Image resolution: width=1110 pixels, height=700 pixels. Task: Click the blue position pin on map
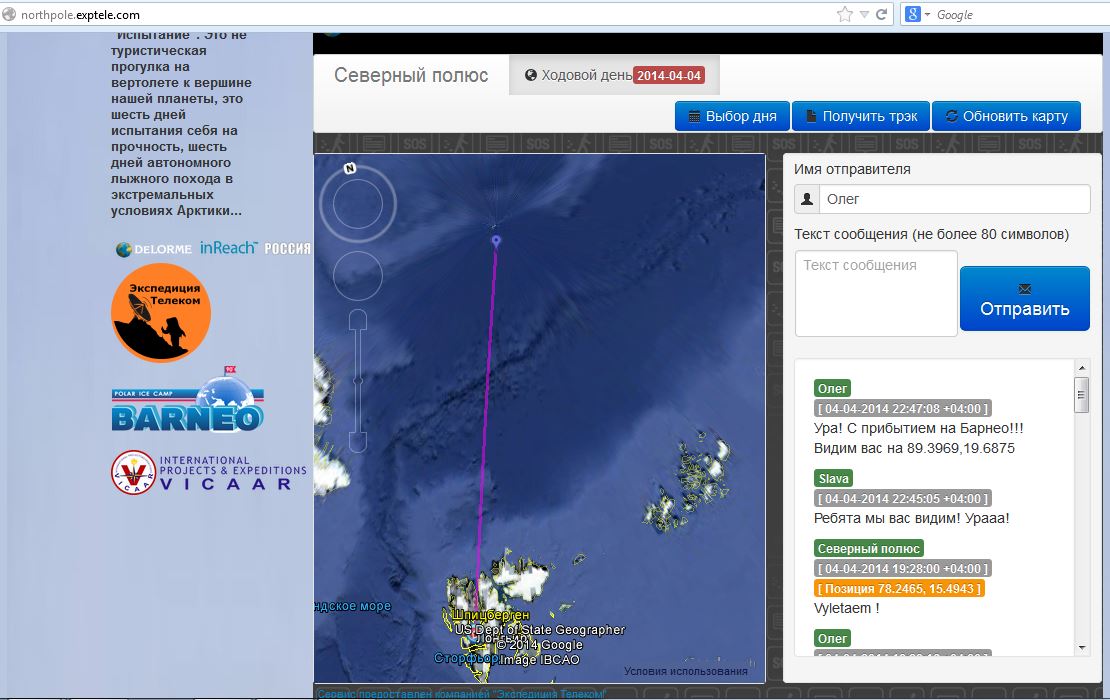point(496,241)
